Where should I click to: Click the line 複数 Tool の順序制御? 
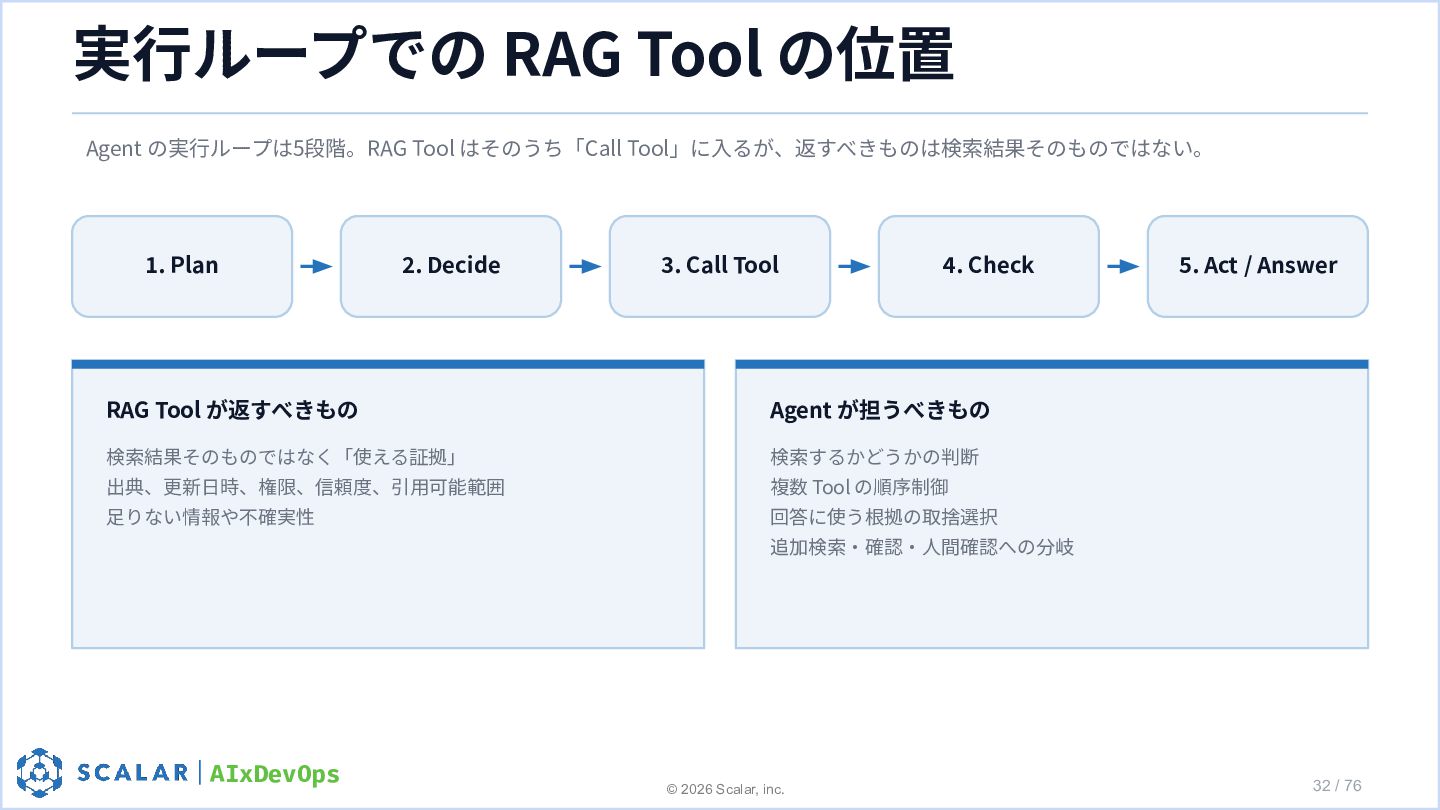coord(859,487)
